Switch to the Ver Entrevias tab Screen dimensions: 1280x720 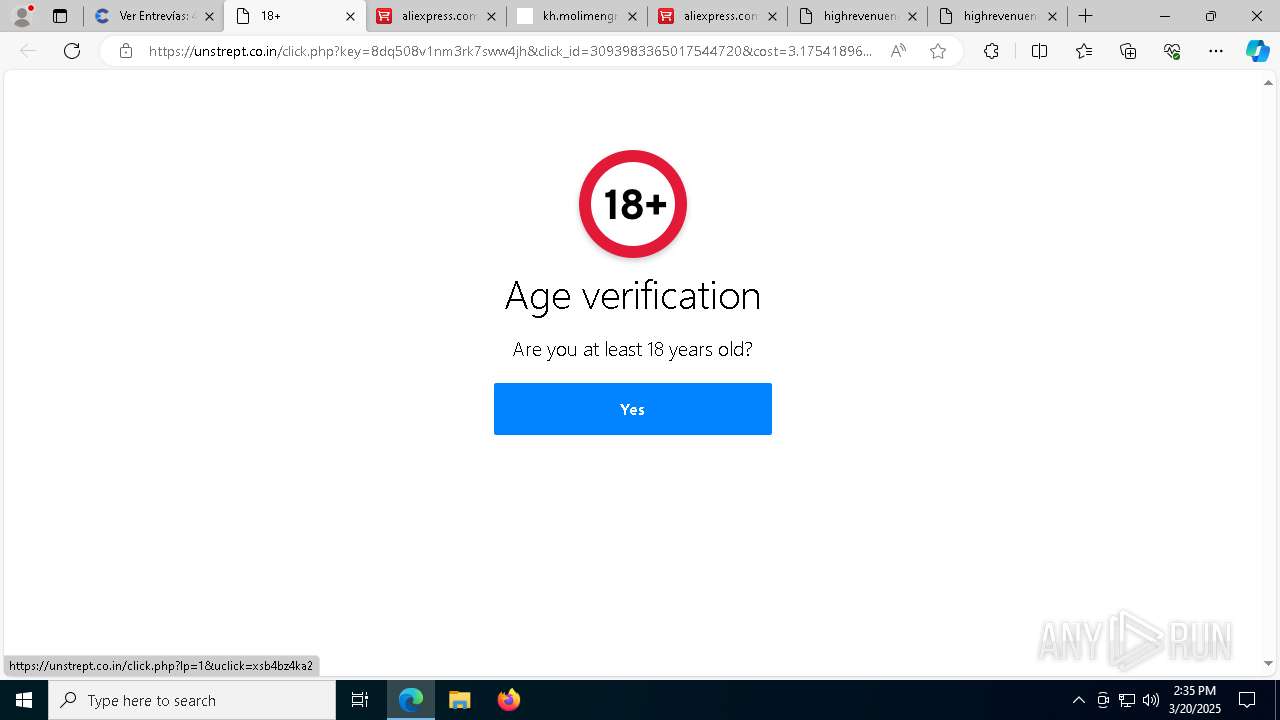click(x=153, y=16)
